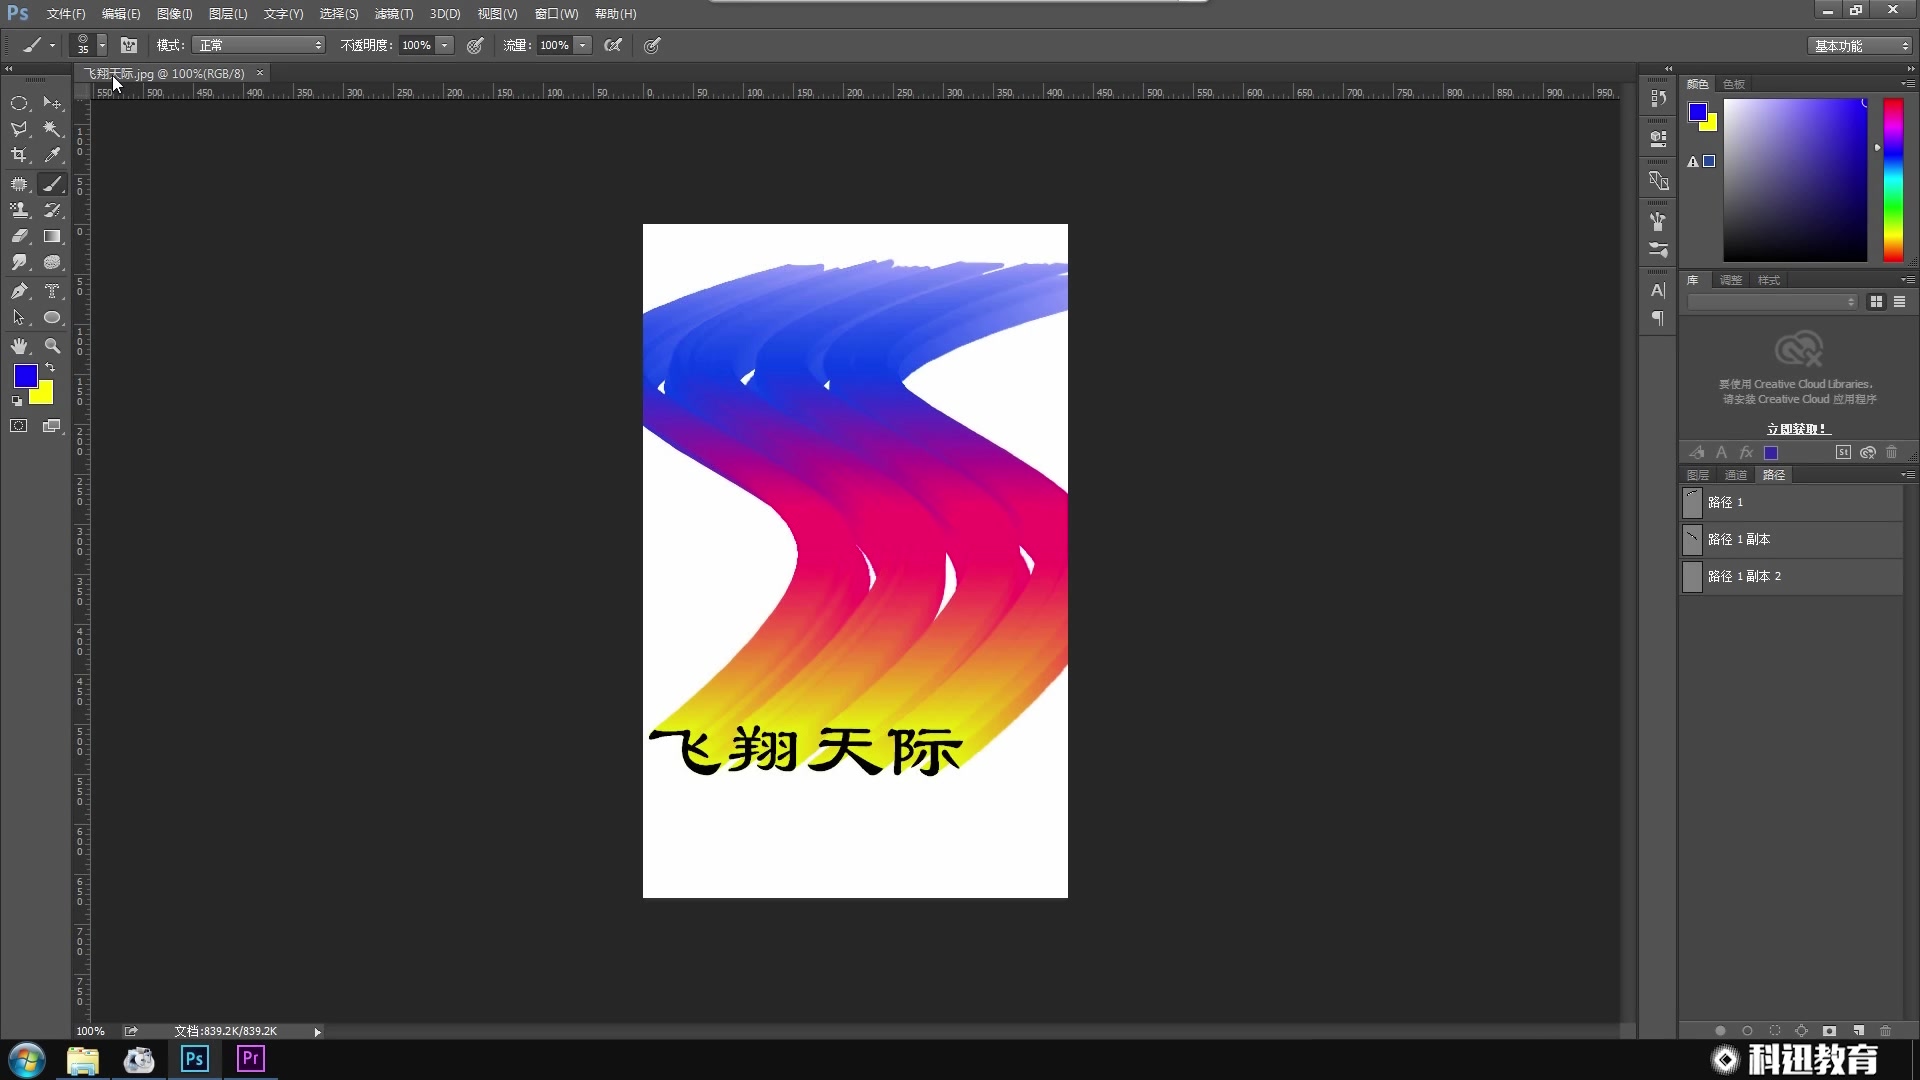This screenshot has width=1920, height=1080.
Task: Open the Color panel flyout menu
Action: [x=1907, y=84]
